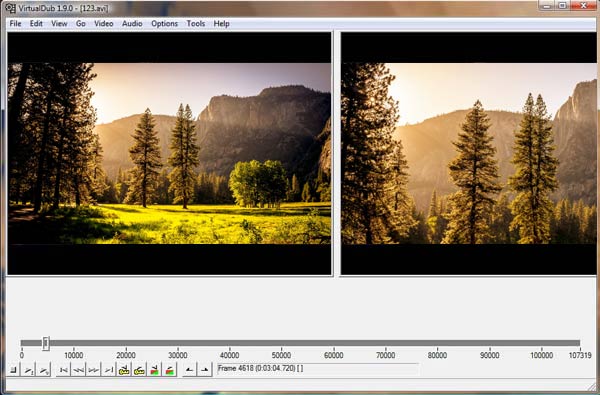Viewport: 600px width, 395px height.
Task: Set the selection start mark-in
Action: 189,370
